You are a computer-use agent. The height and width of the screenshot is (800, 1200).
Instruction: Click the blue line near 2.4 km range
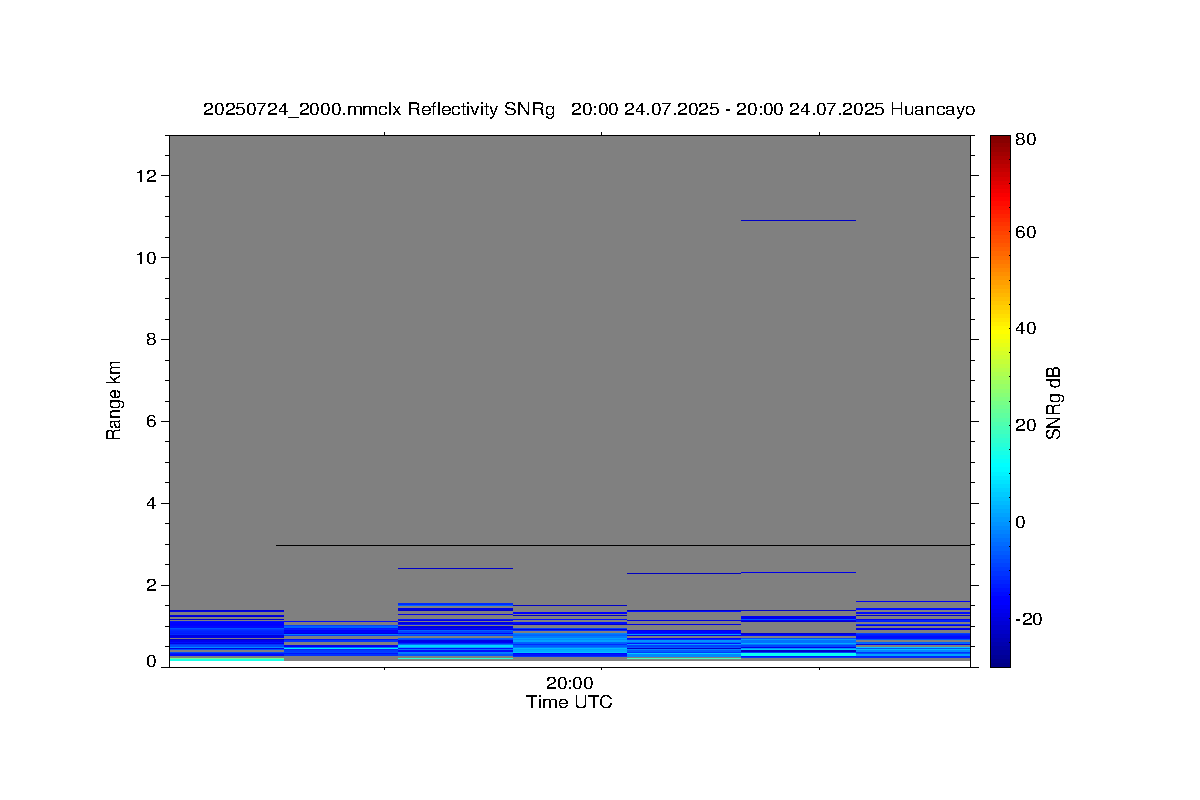click(455, 568)
